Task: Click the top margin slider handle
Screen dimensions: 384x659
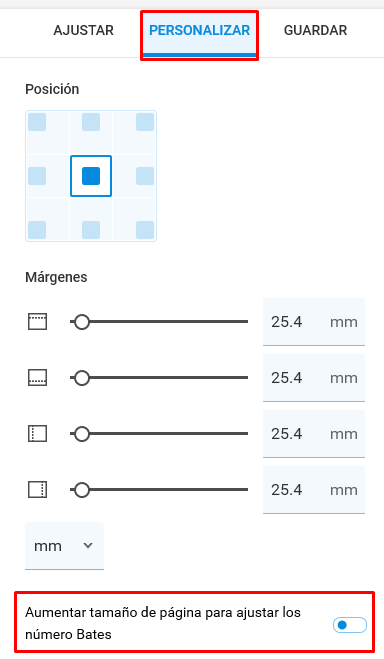Action: click(82, 322)
